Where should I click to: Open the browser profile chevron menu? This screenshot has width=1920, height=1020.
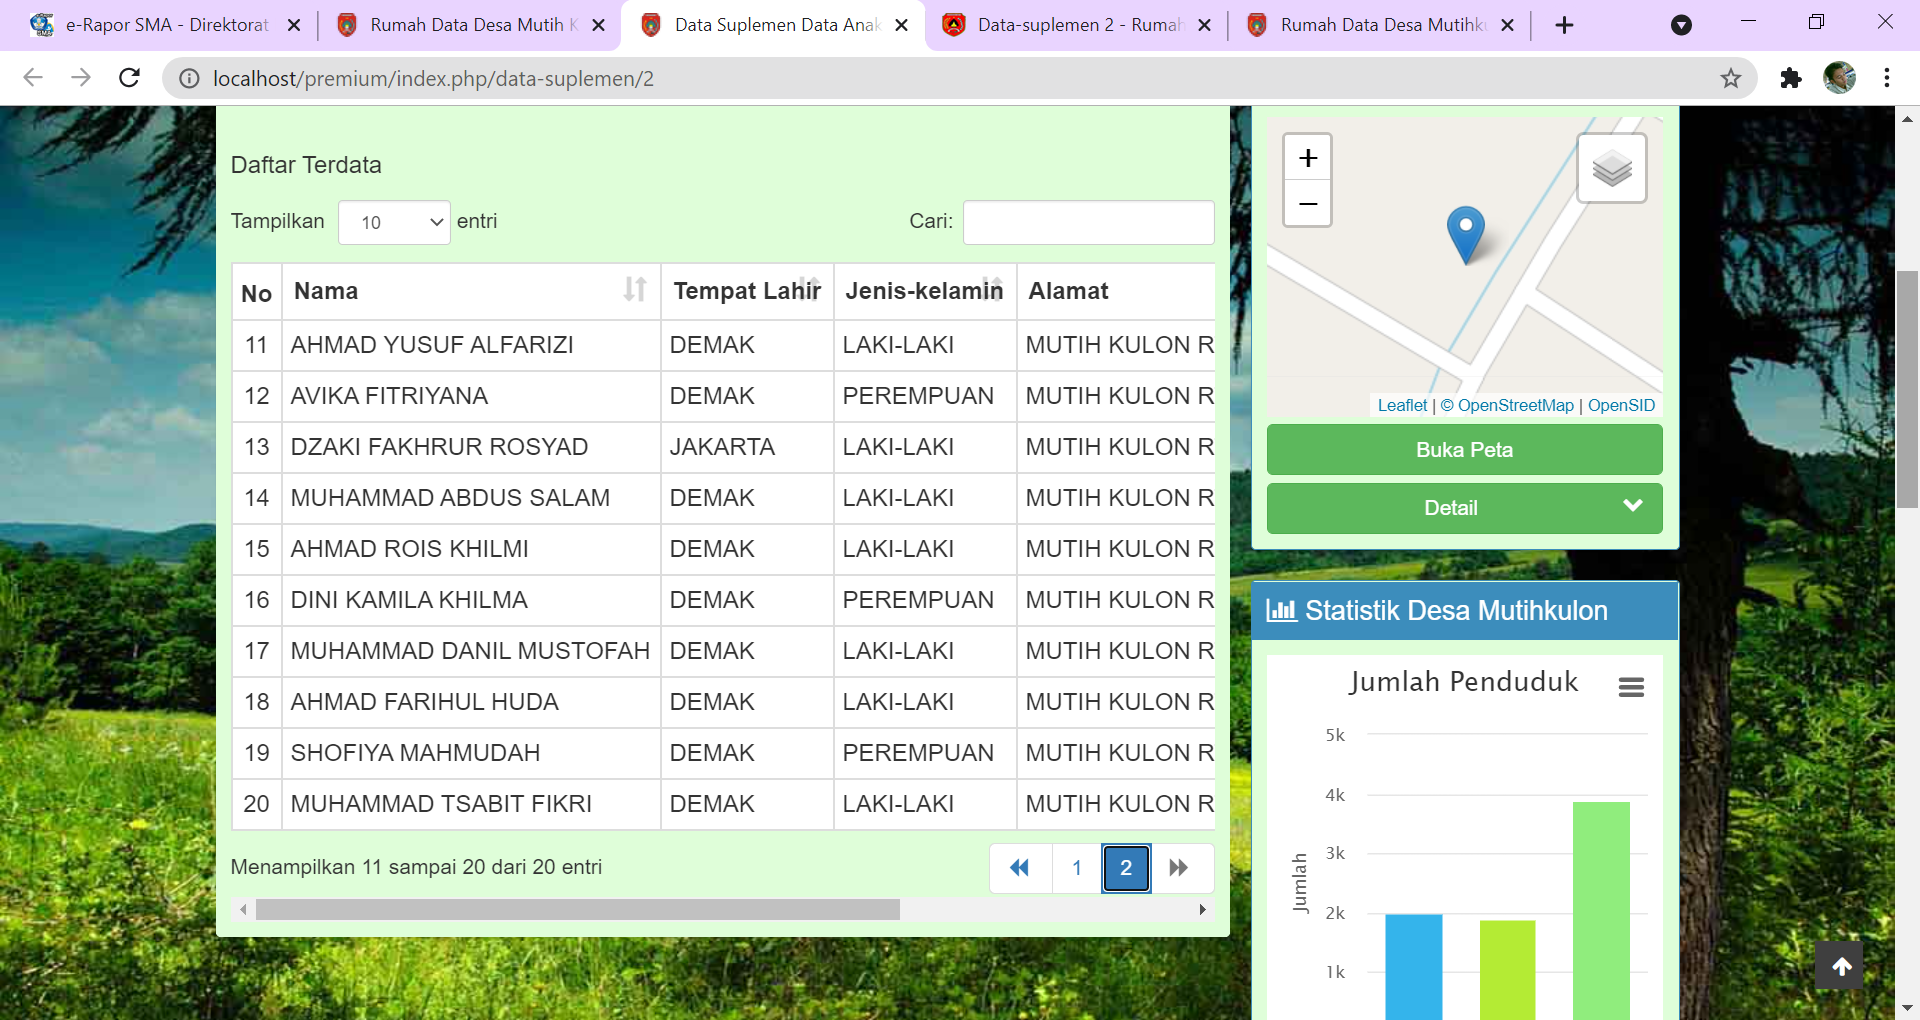1683,25
